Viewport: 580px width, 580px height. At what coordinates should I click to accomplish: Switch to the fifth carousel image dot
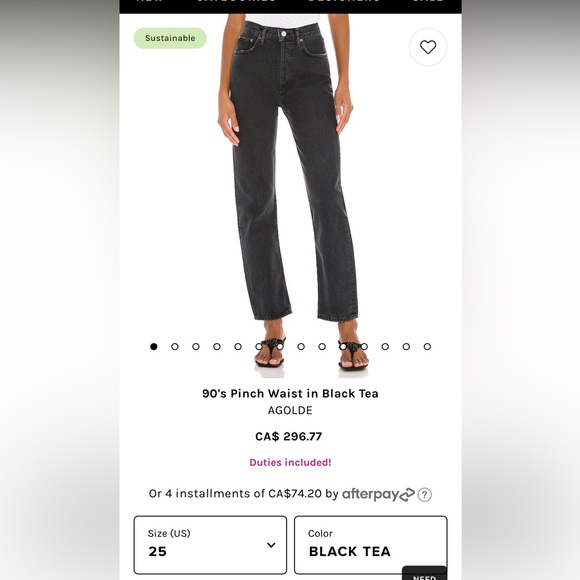(238, 347)
